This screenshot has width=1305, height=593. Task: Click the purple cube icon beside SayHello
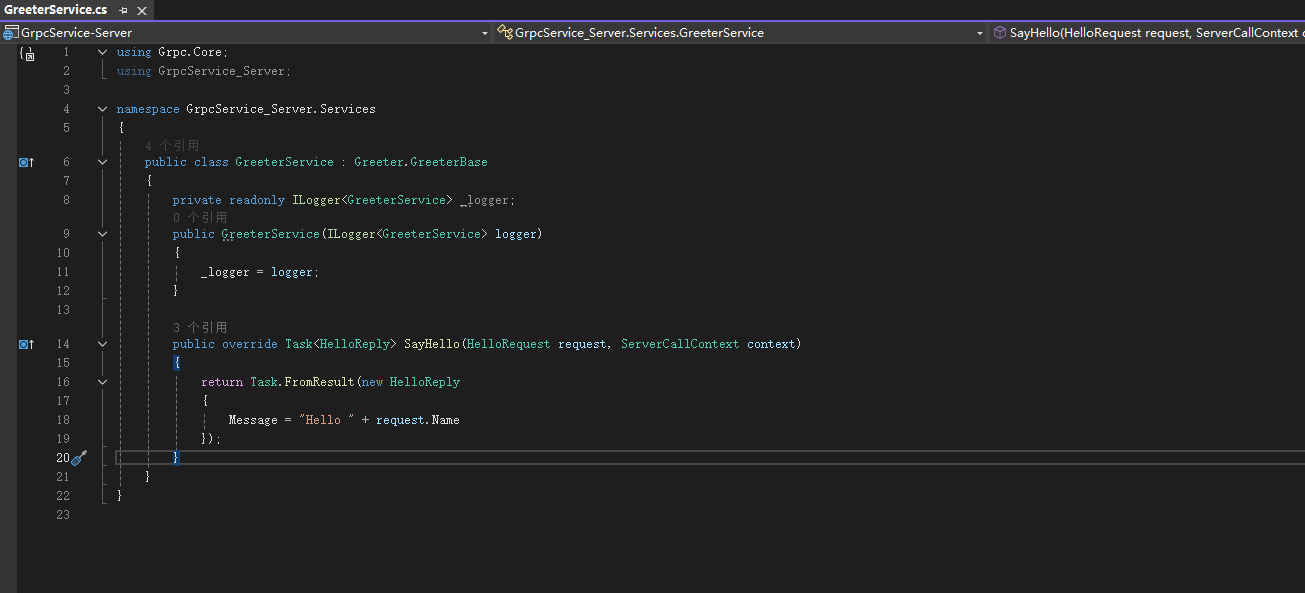click(x=999, y=33)
